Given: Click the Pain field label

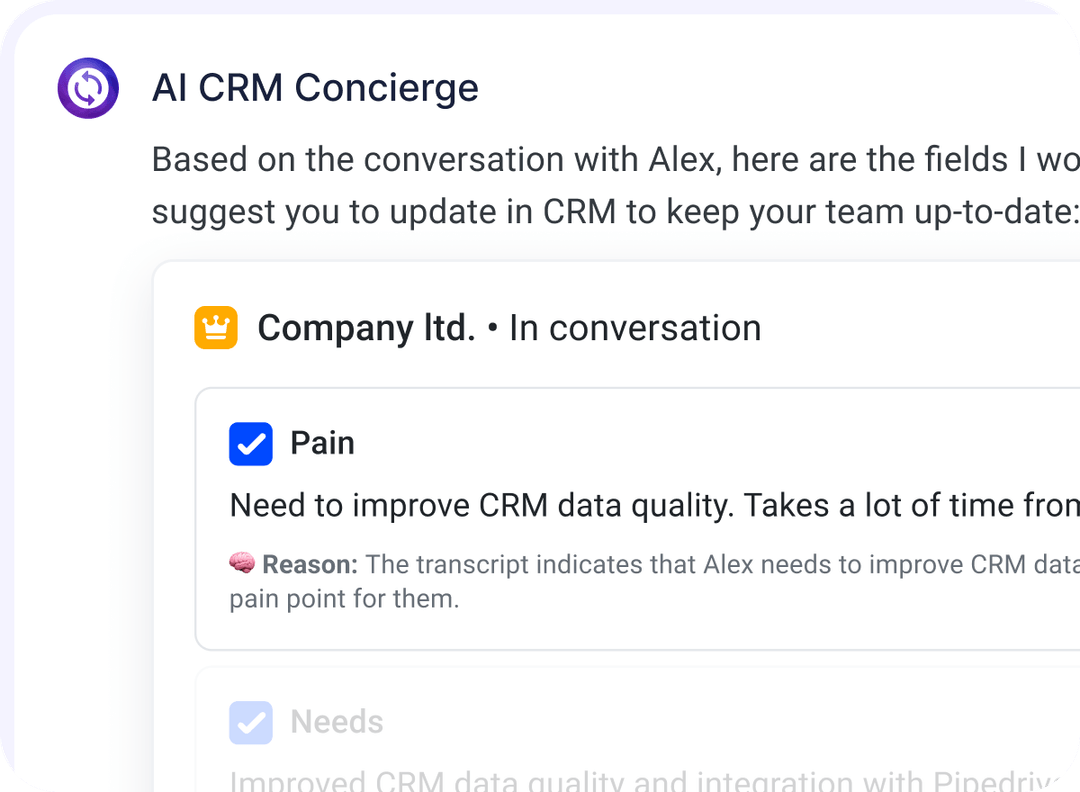Looking at the screenshot, I should pos(322,443).
